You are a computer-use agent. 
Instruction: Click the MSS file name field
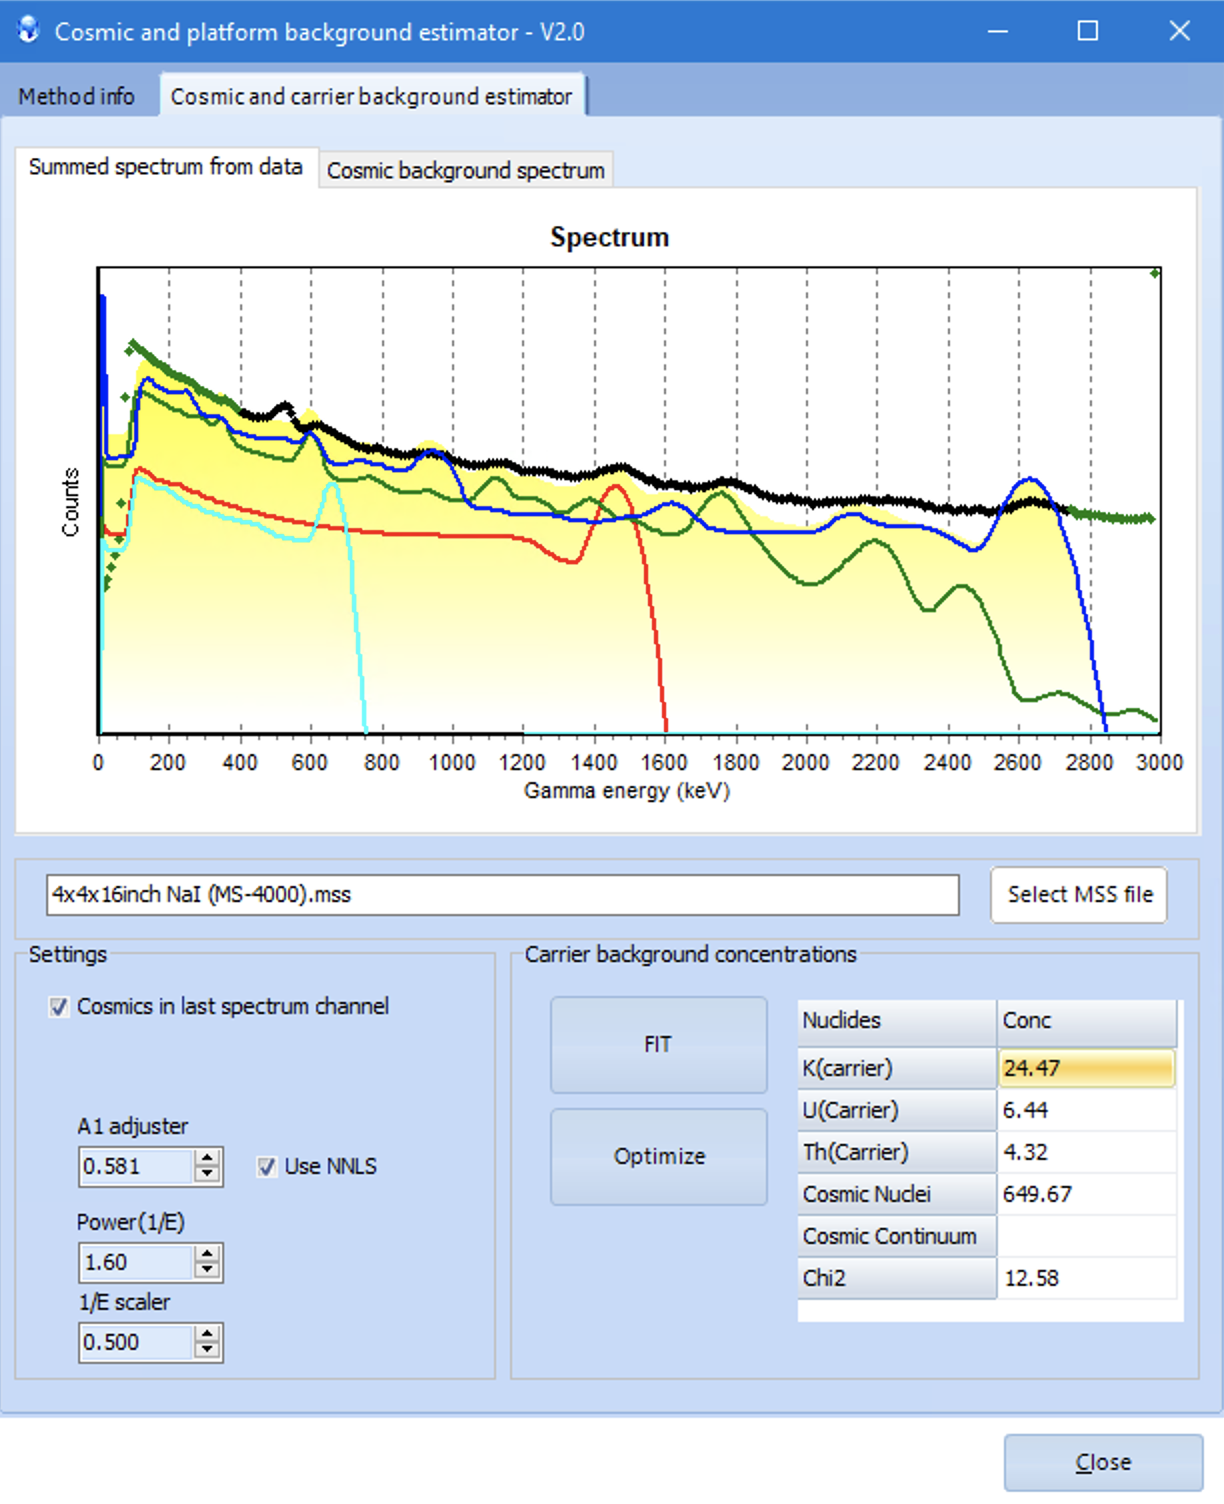(x=502, y=895)
